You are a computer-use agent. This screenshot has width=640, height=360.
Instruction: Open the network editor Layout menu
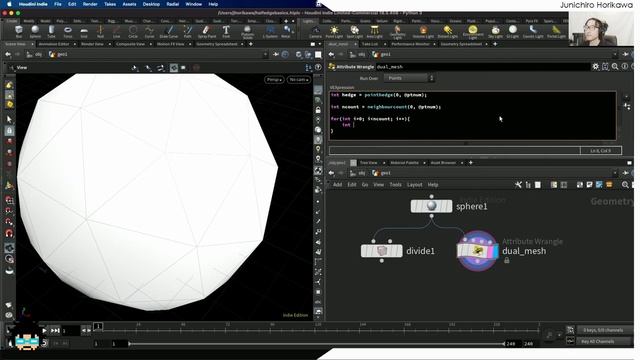pyautogui.click(x=414, y=185)
